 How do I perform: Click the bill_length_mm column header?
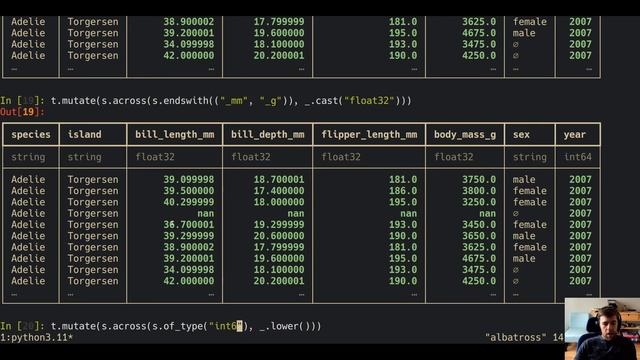175,135
